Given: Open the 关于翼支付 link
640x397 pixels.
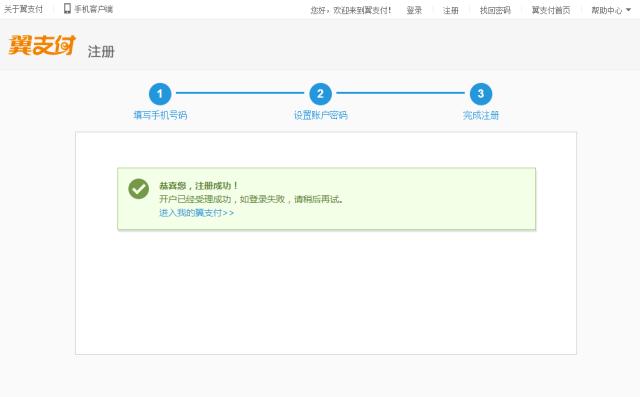Looking at the screenshot, I should (23, 9).
